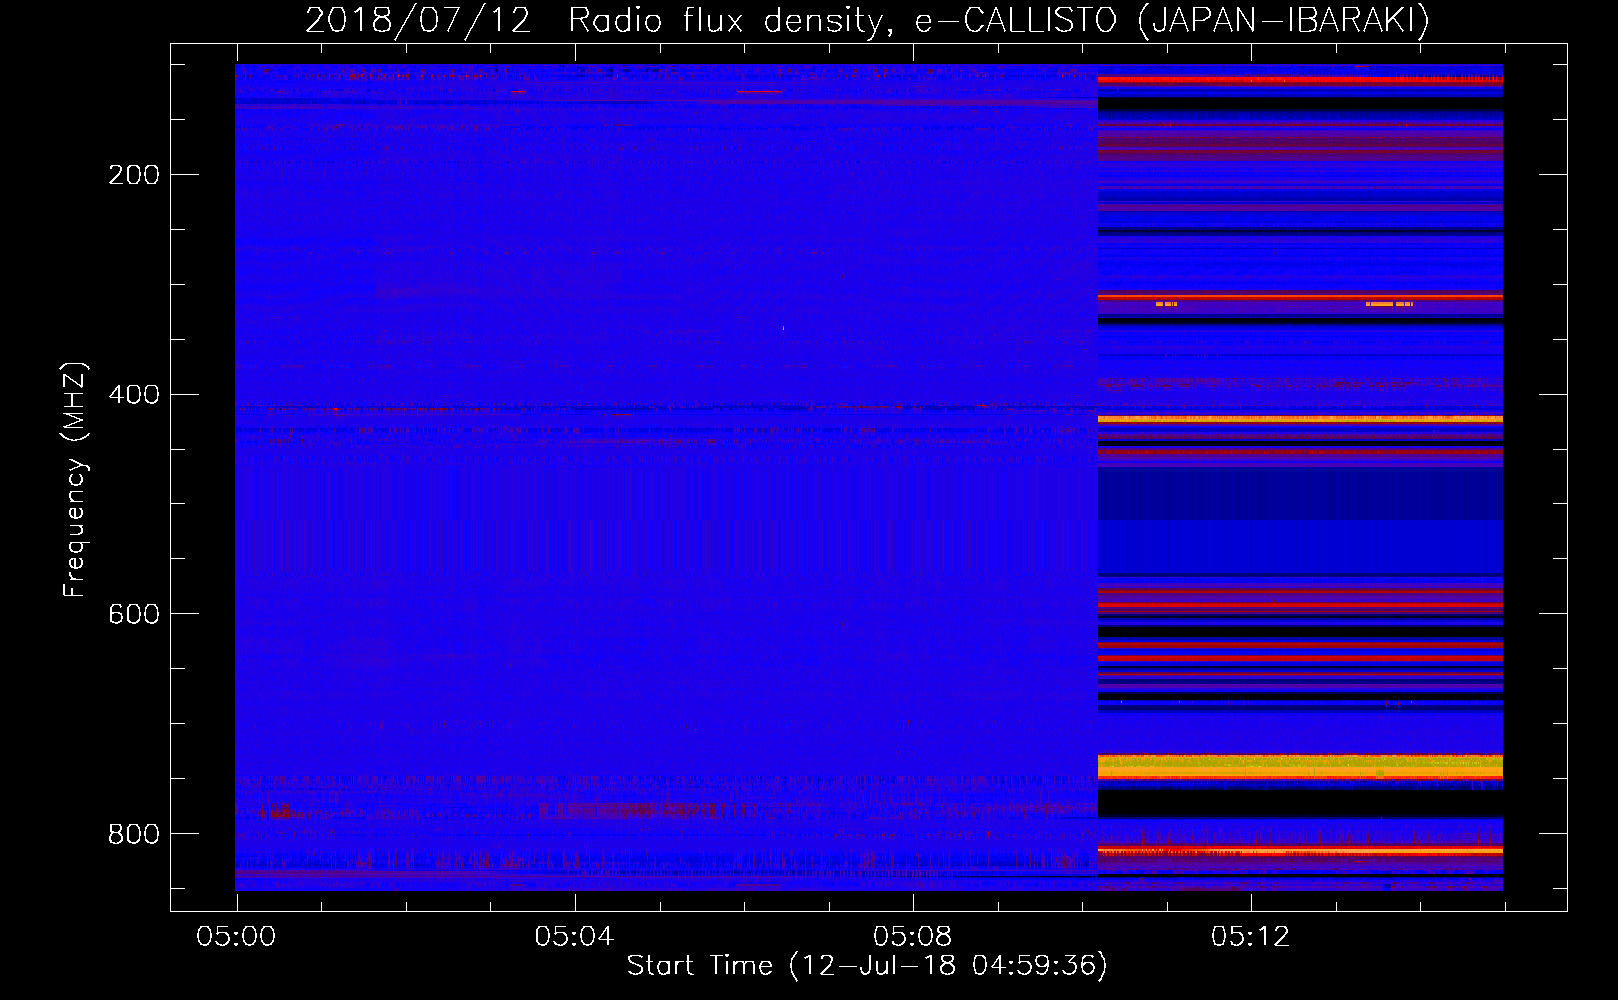Click the plot title 'Radio flux density, e-CALLISTO (JAPAN-IBARAKI)'
Screen dimensions: 1618x1000
(999, 20)
